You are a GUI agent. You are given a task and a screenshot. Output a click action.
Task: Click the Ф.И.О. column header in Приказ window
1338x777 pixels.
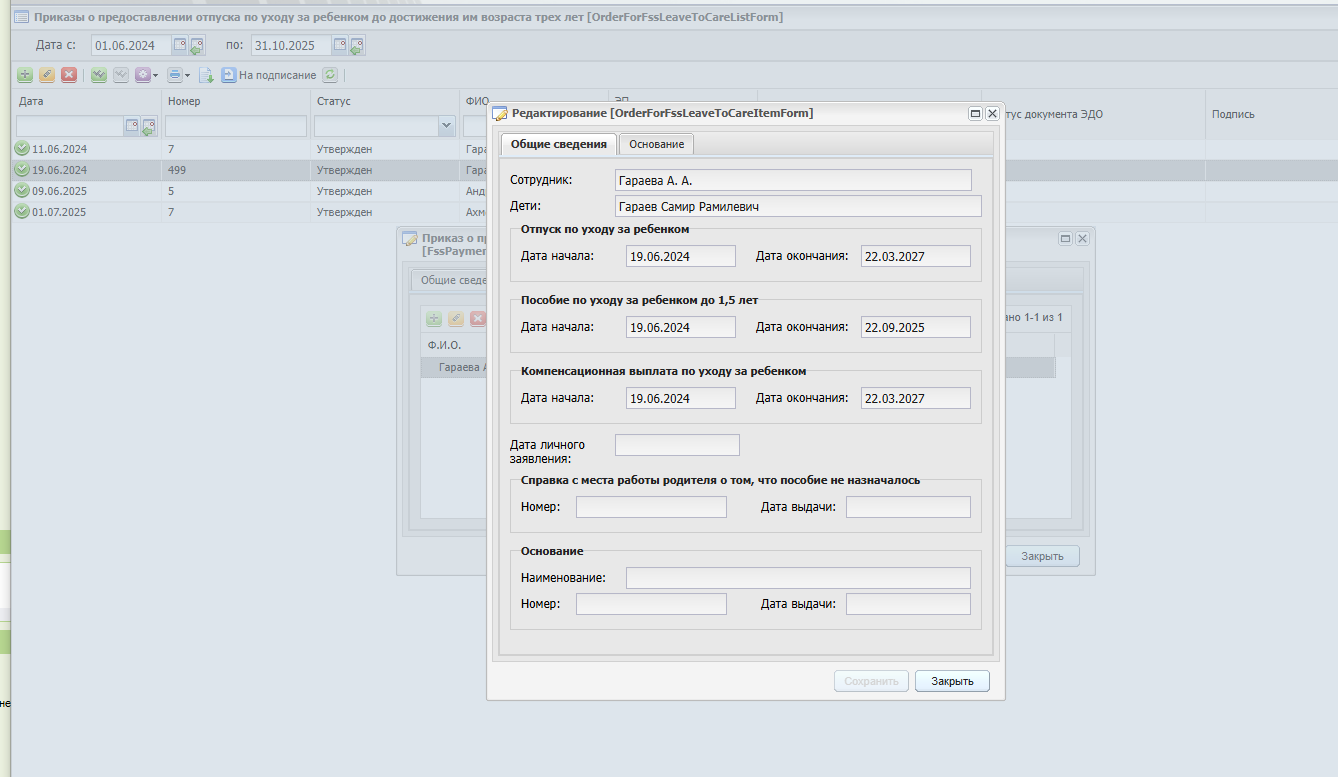pos(456,345)
